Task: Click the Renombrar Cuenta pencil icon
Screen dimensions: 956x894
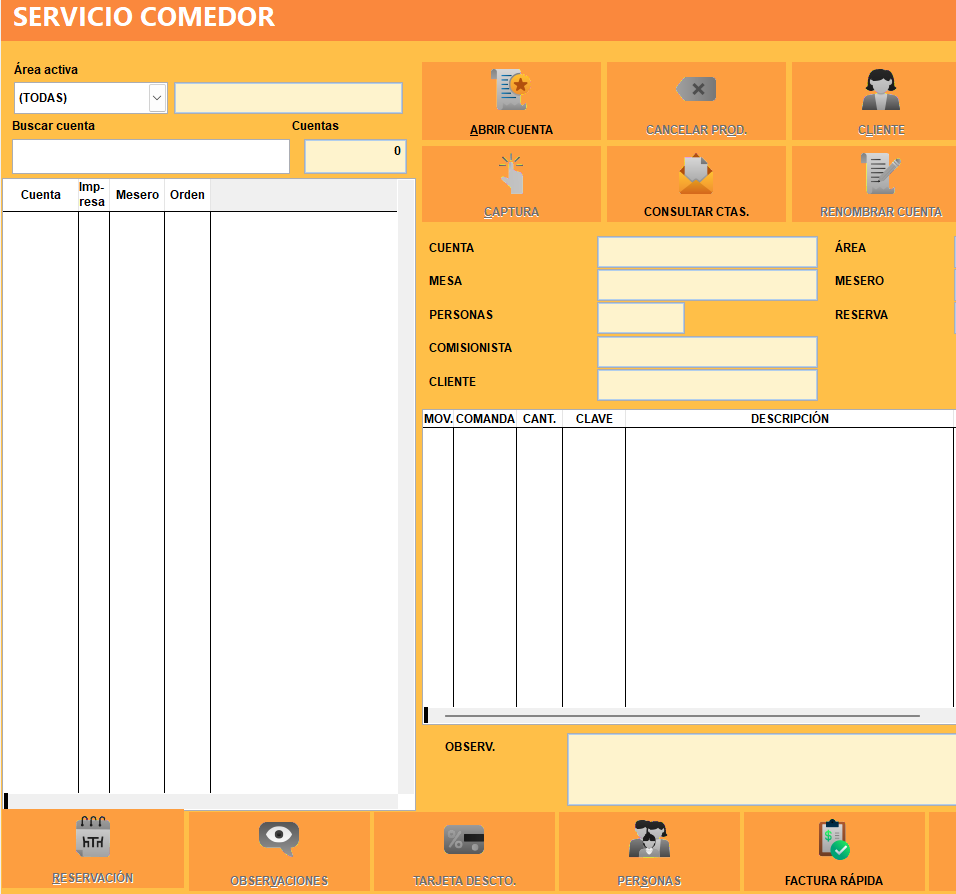Action: 880,175
